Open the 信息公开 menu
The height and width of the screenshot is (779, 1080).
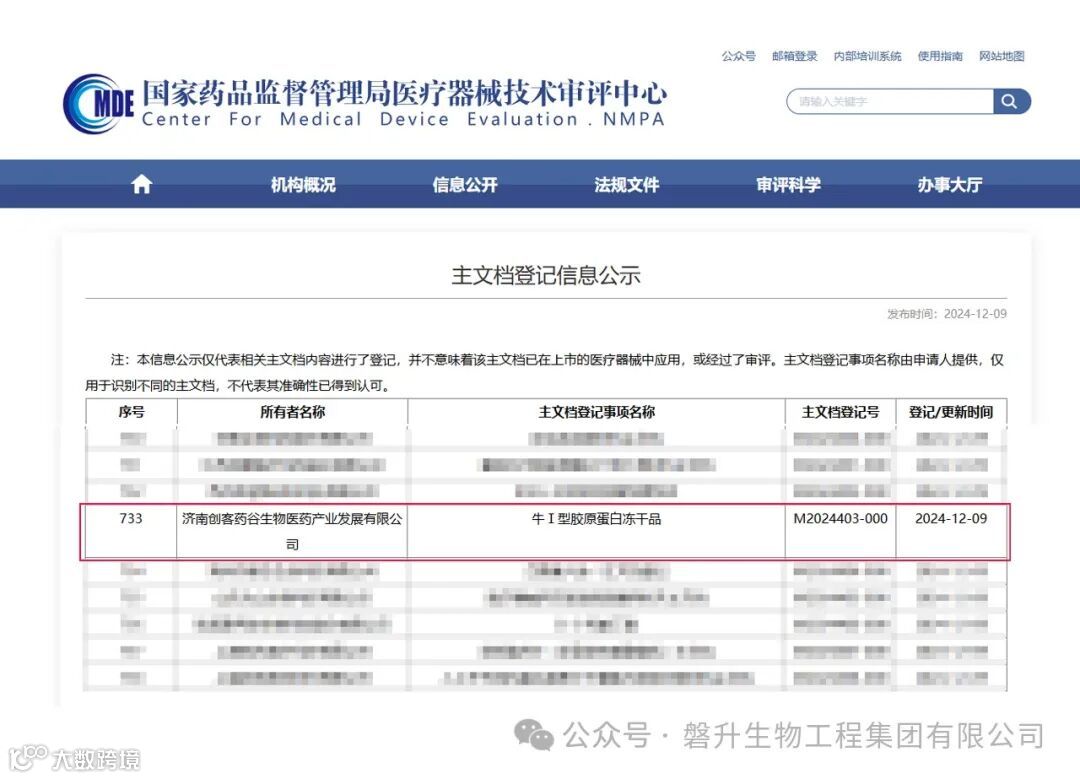pyautogui.click(x=465, y=185)
